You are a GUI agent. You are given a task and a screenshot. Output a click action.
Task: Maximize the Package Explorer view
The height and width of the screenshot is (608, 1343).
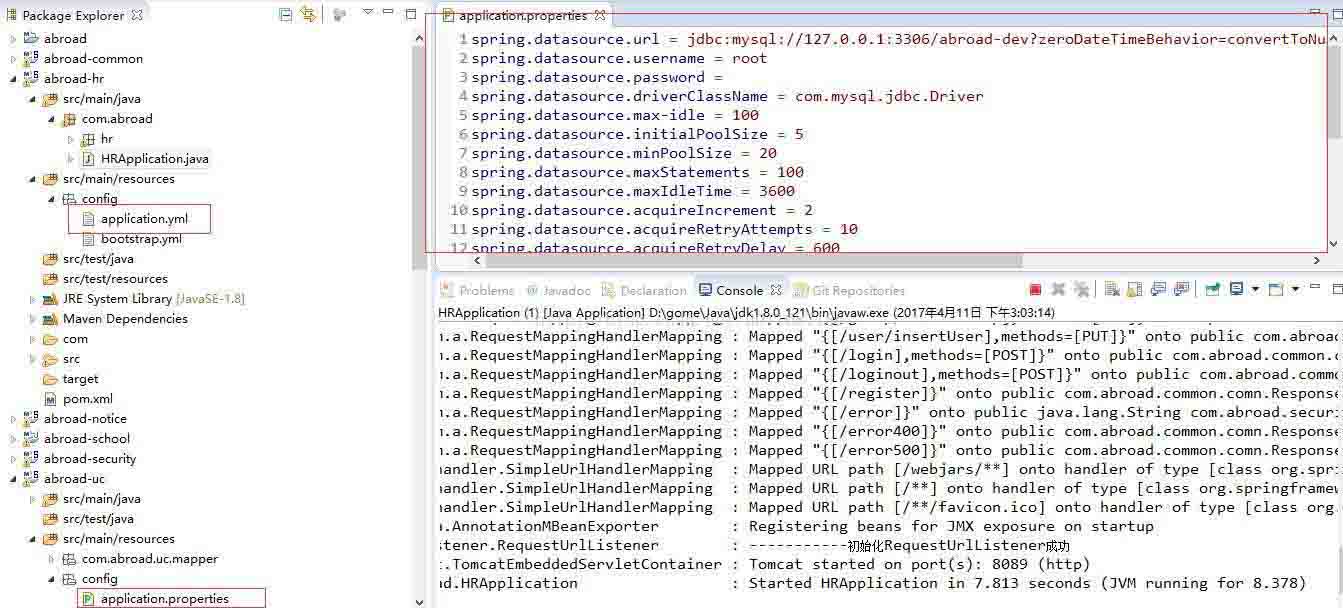pyautogui.click(x=410, y=14)
